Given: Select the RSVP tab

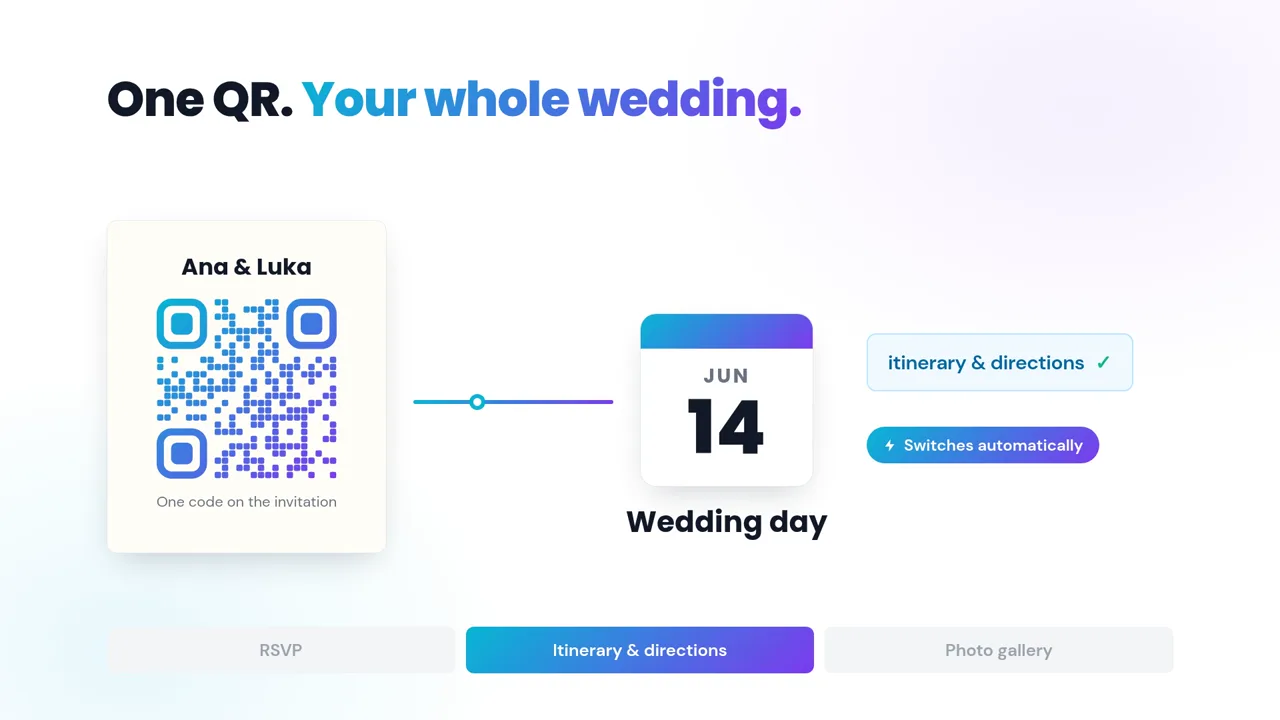Looking at the screenshot, I should coord(281,650).
